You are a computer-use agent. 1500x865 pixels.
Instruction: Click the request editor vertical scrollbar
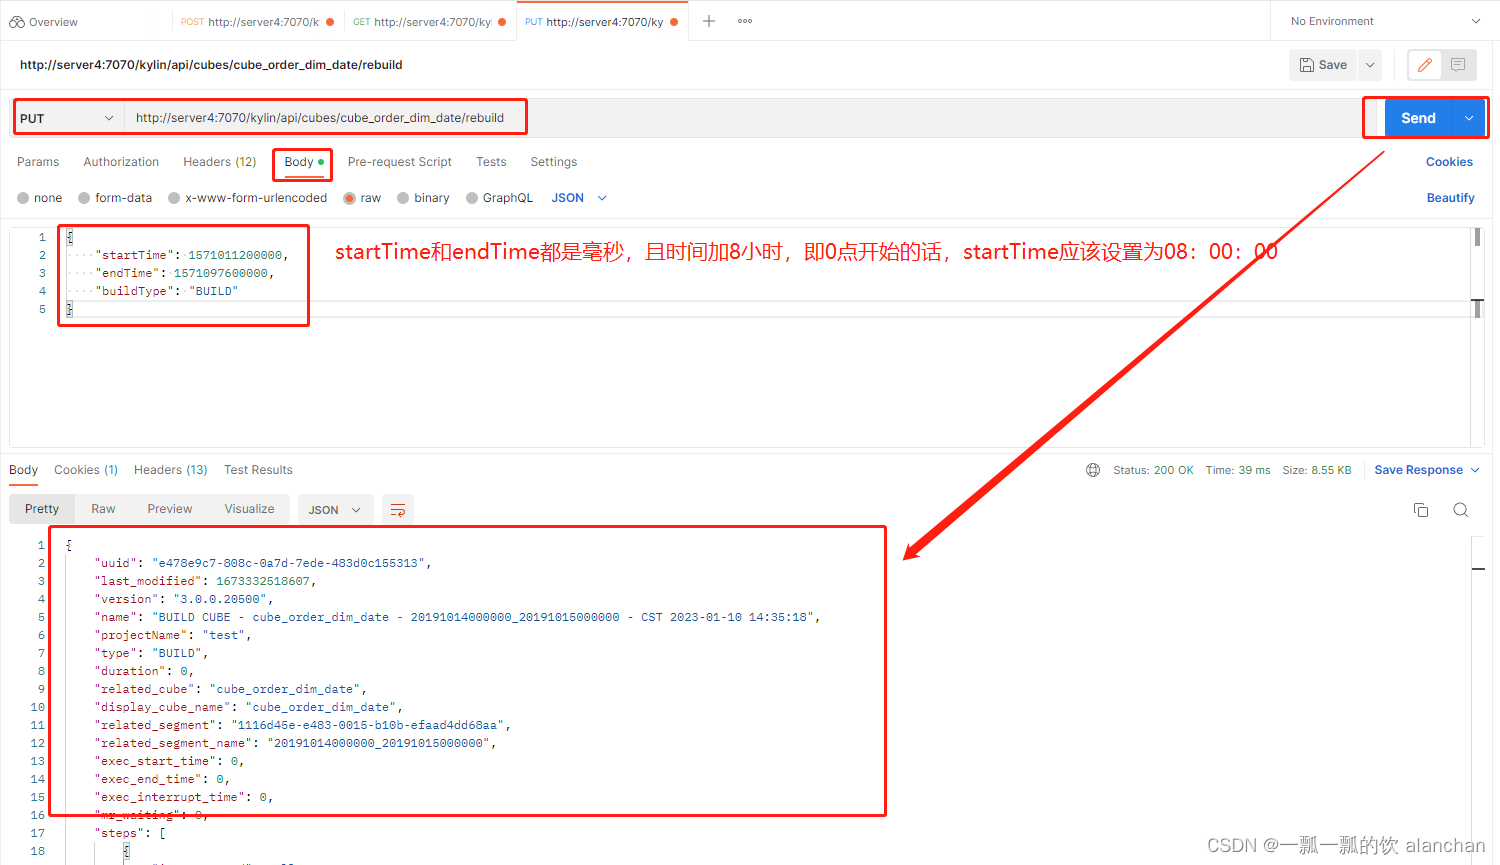(1477, 237)
